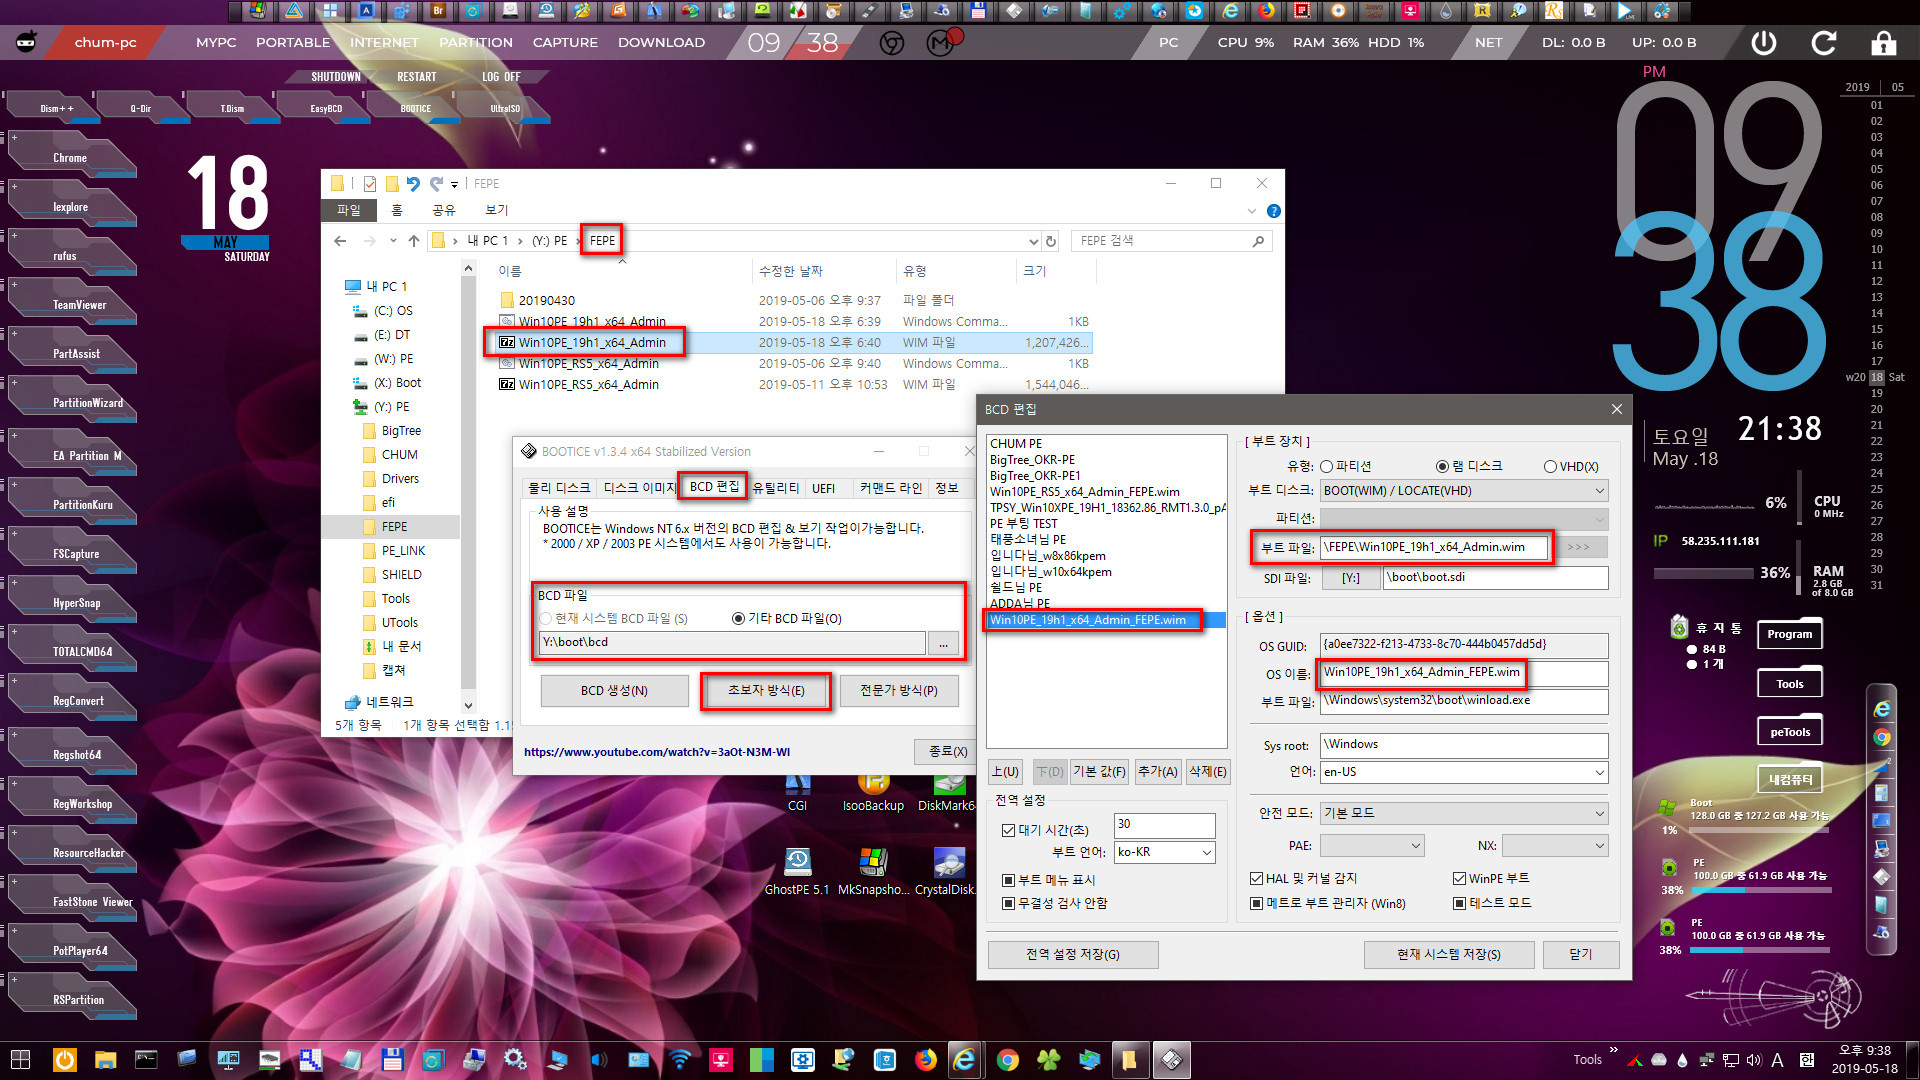Click the Explorer help question mark icon
The height and width of the screenshot is (1080, 1920).
[x=1273, y=211]
